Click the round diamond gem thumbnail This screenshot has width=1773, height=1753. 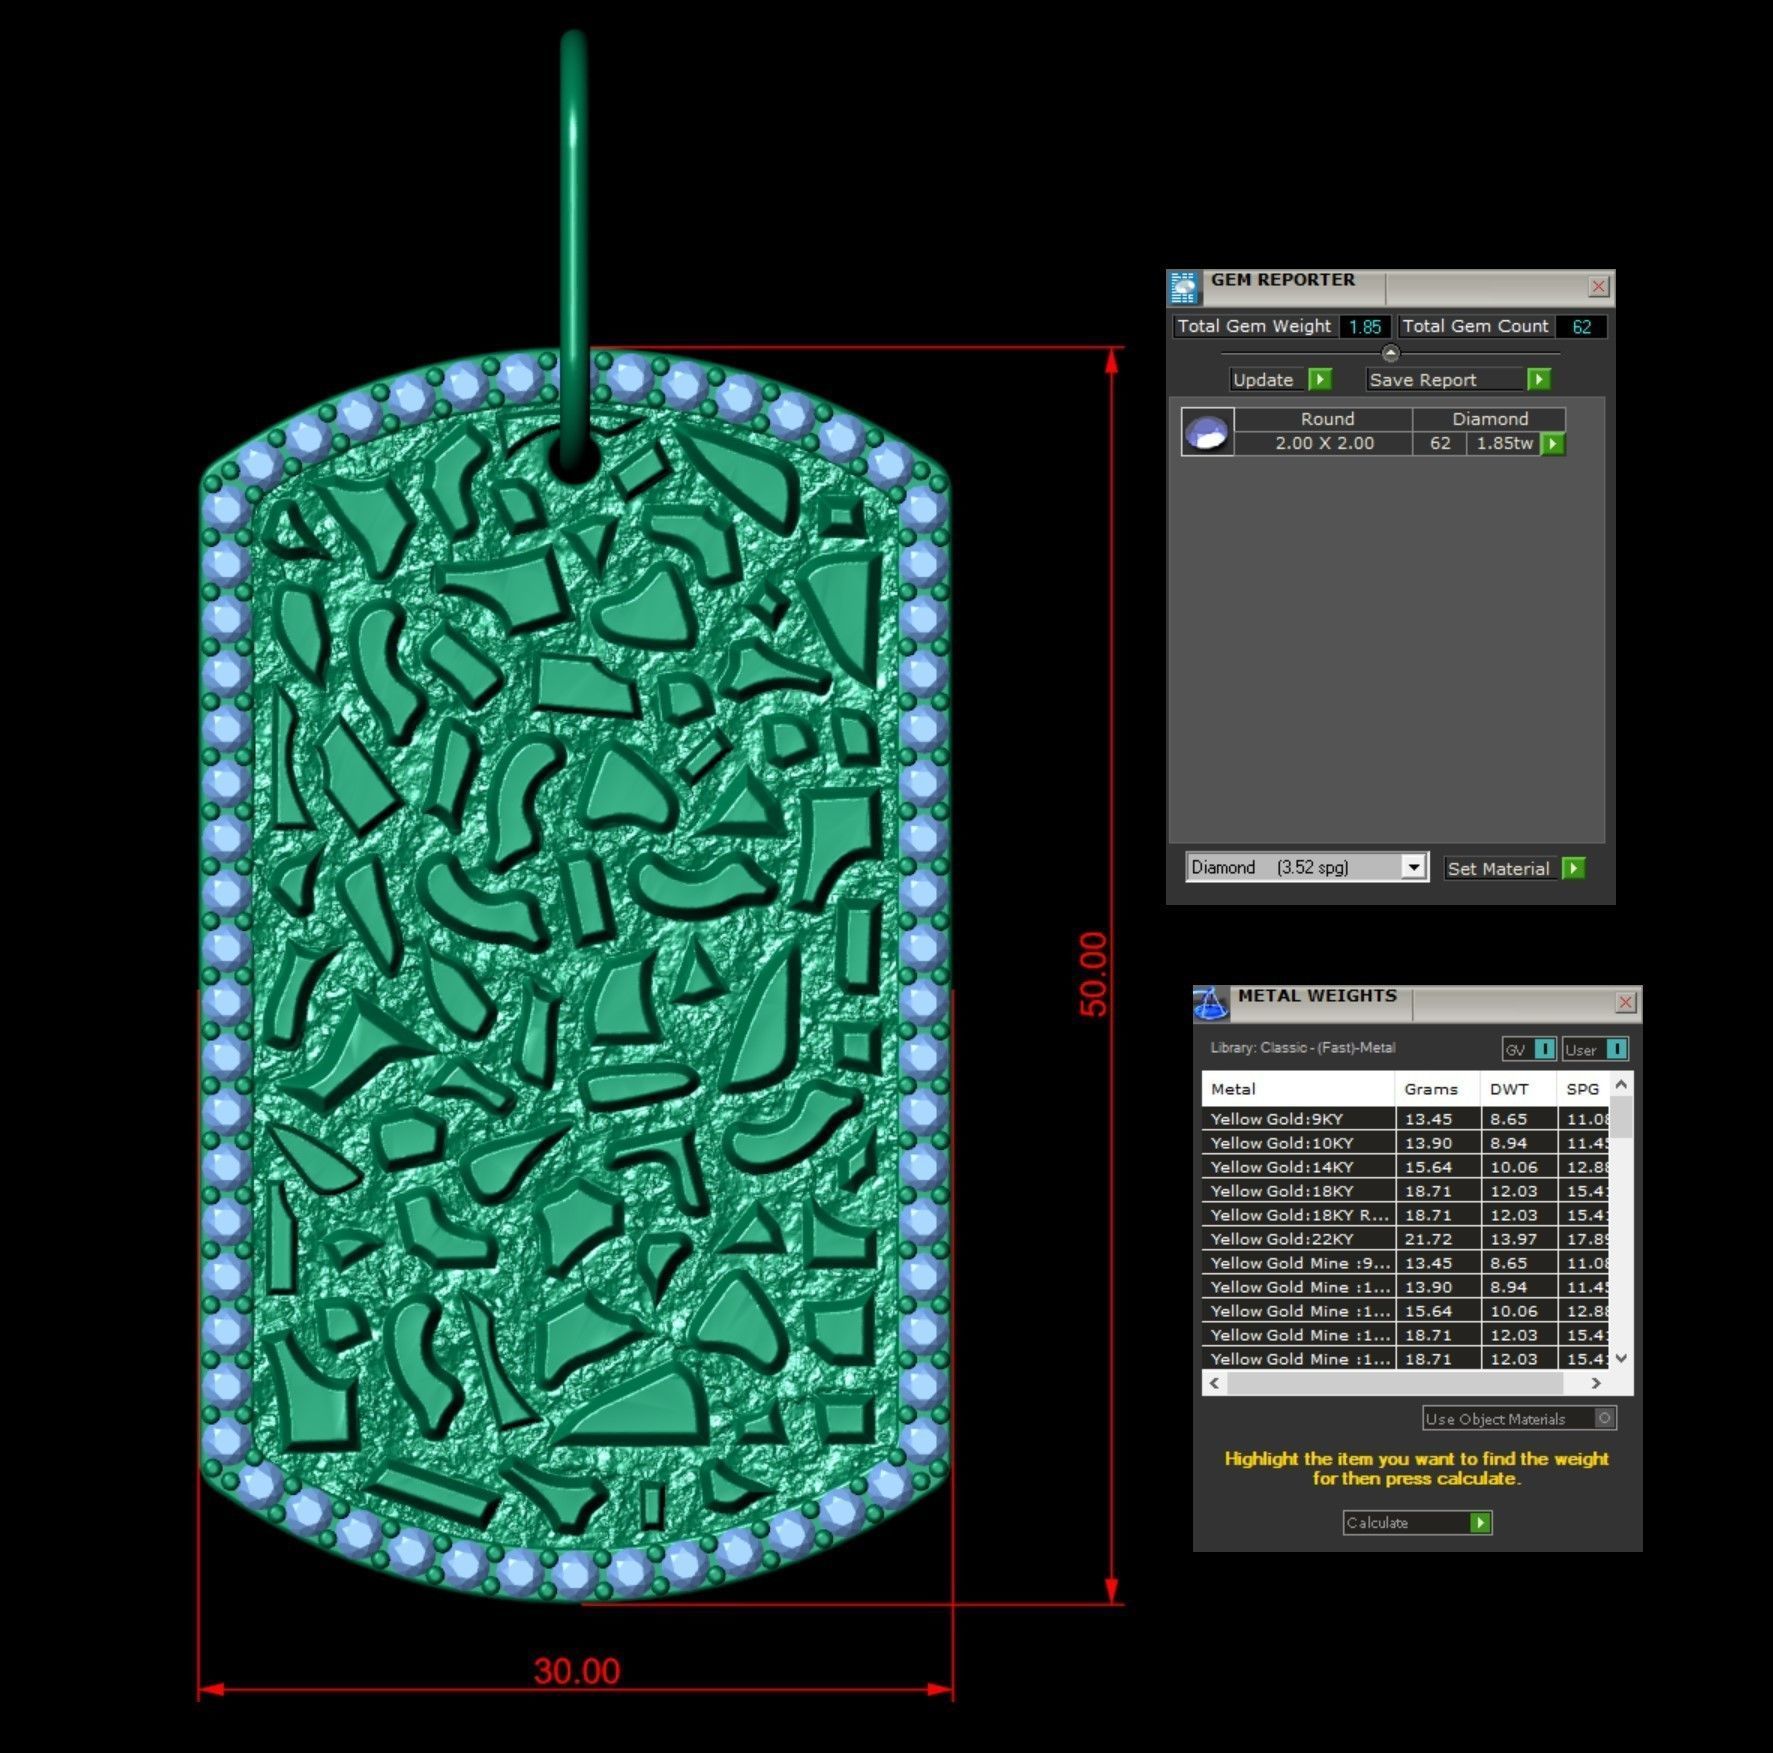pyautogui.click(x=1207, y=433)
